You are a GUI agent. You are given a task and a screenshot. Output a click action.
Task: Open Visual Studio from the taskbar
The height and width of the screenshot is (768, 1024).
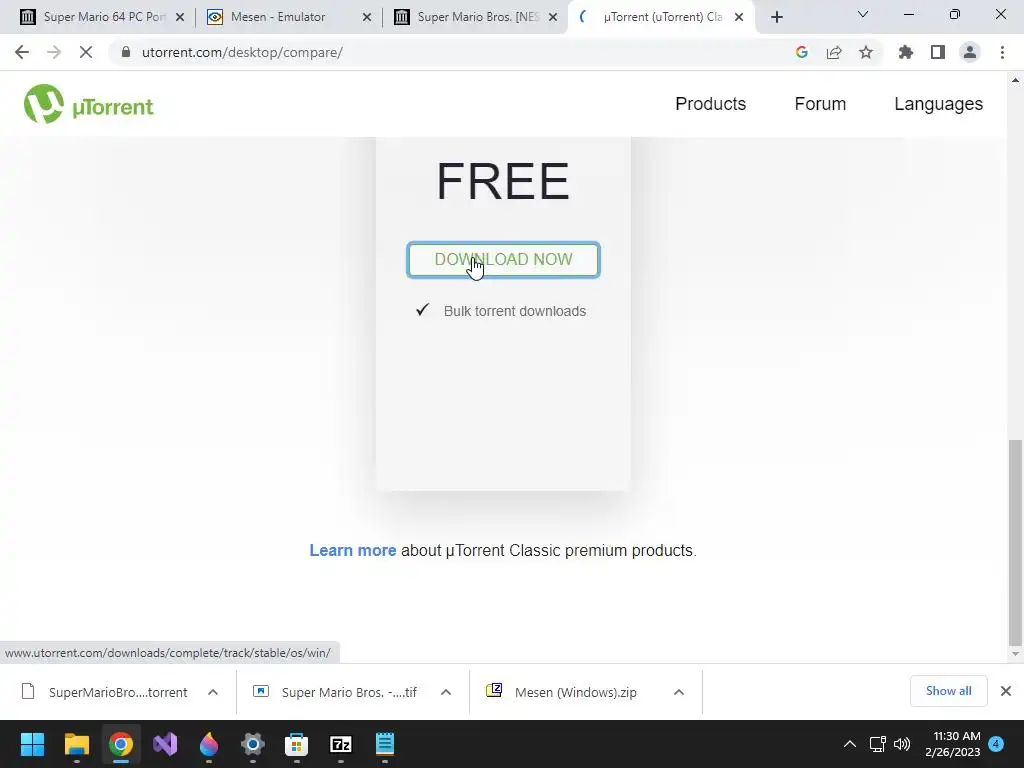(165, 744)
